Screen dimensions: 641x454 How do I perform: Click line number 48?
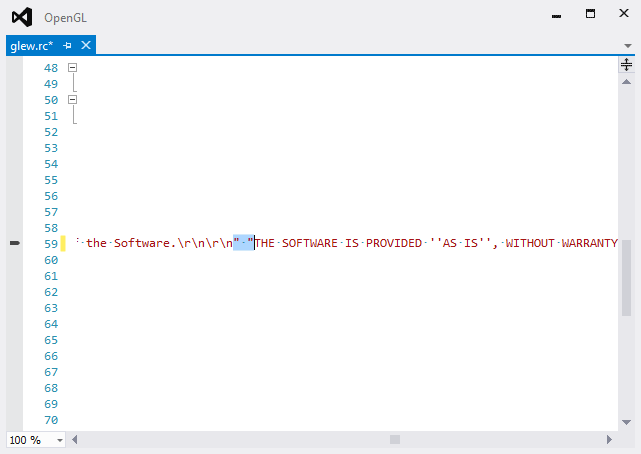51,68
